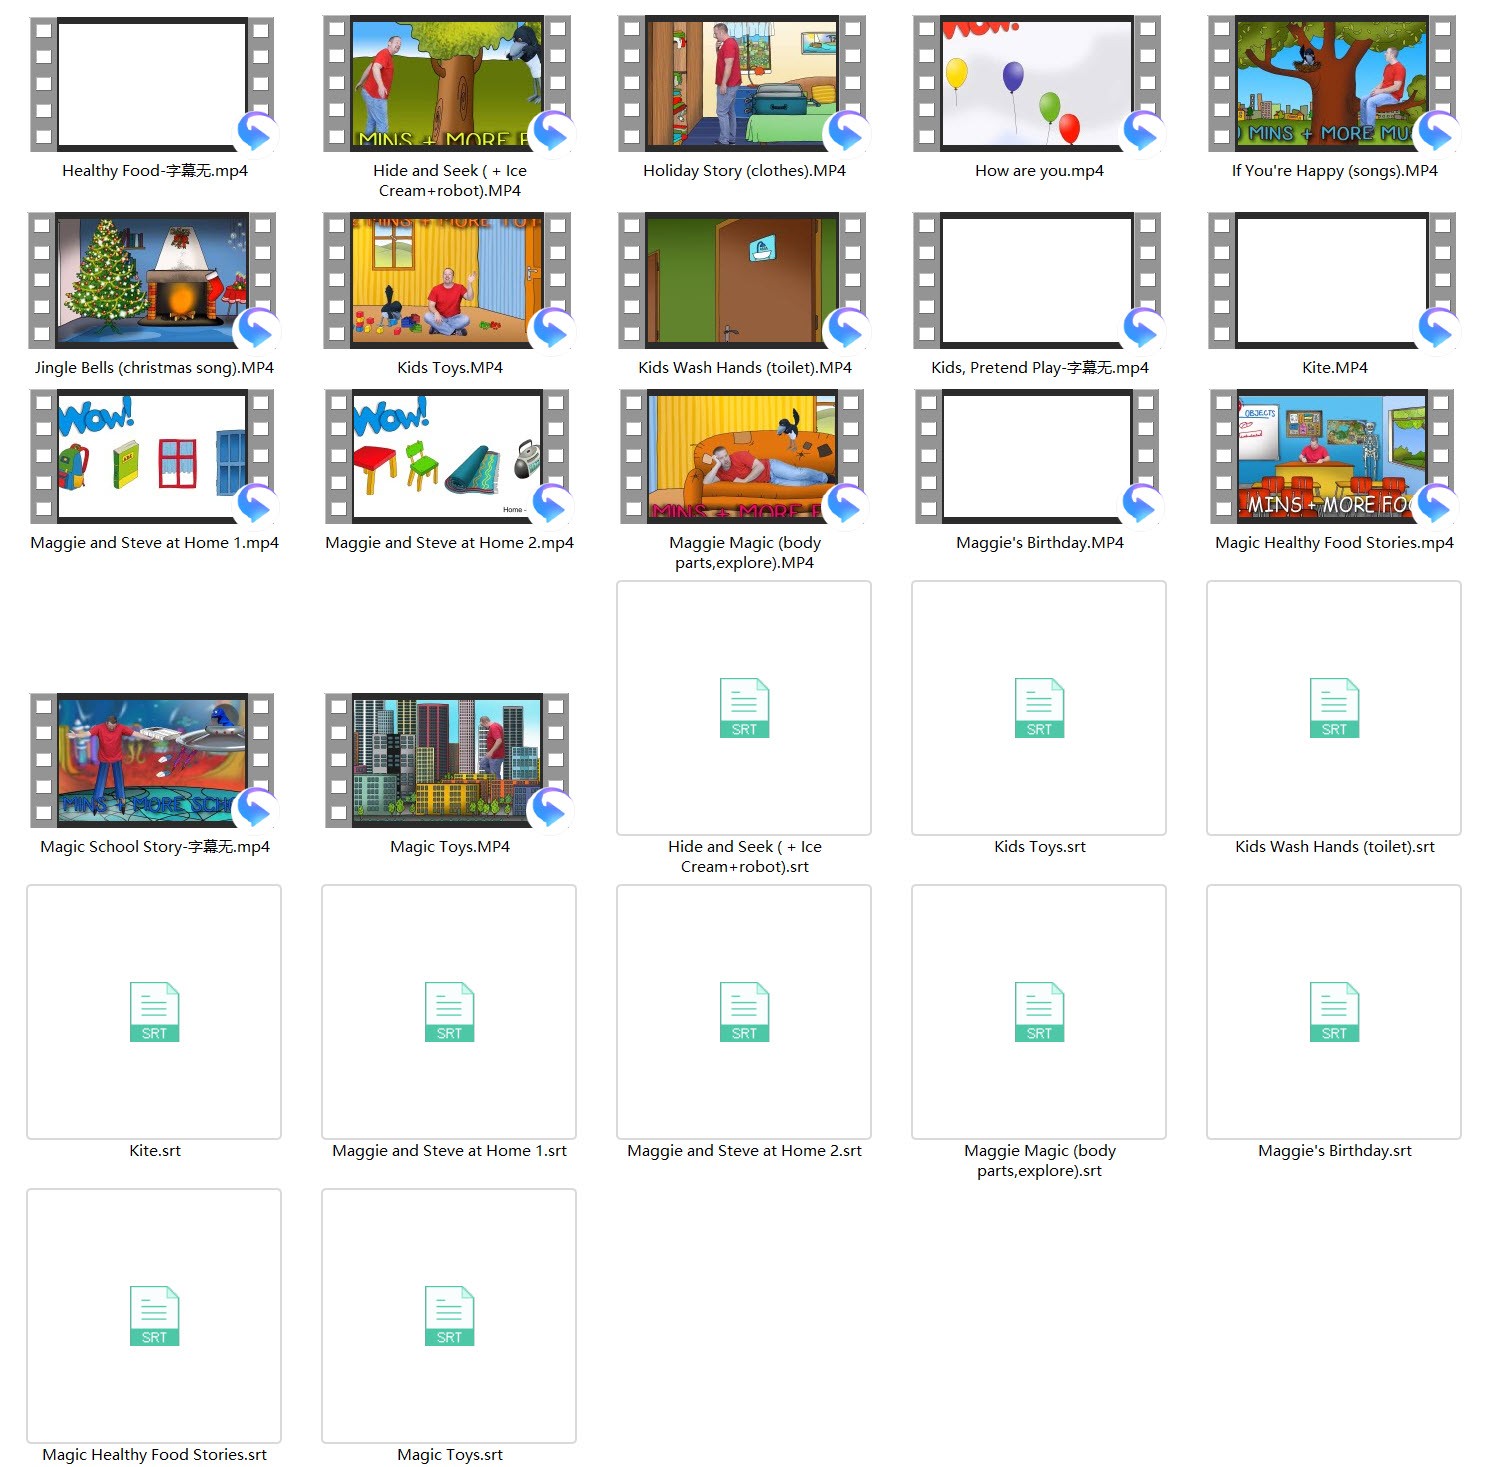
Task: Select the How are you.mp4 balloon thumbnail
Action: 1037,84
